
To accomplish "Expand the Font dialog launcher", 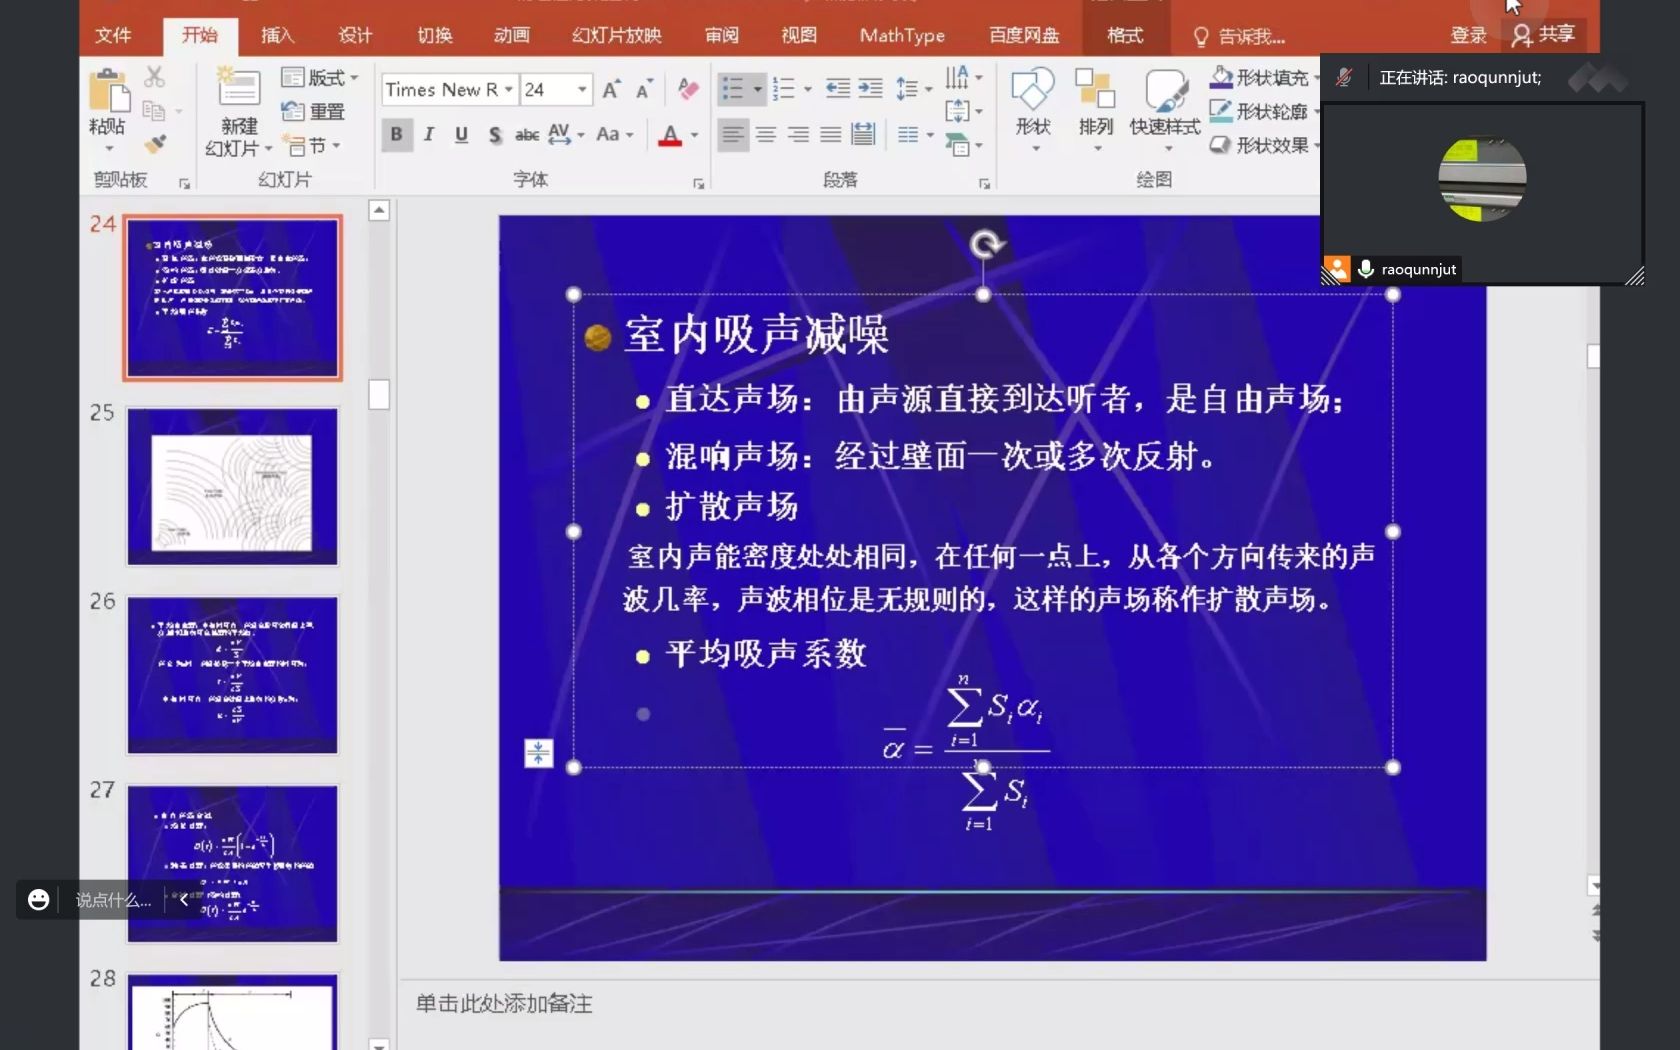I will coord(698,183).
